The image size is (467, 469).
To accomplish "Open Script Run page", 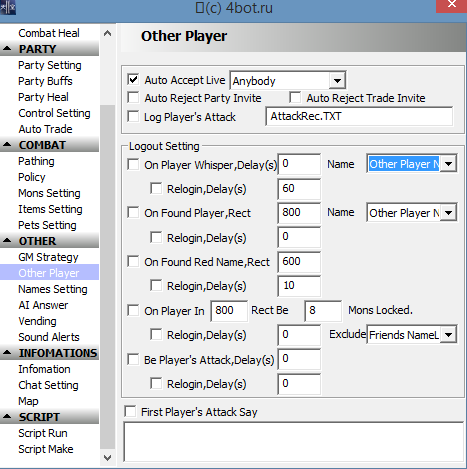I will click(43, 433).
